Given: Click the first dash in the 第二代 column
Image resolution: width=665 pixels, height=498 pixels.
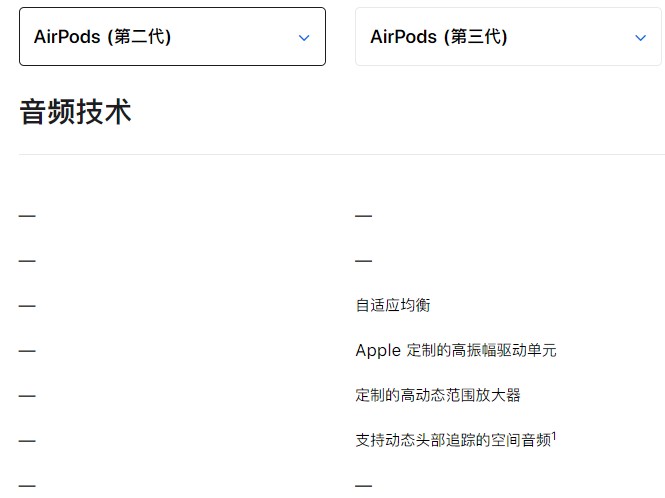Looking at the screenshot, I should [x=27, y=216].
